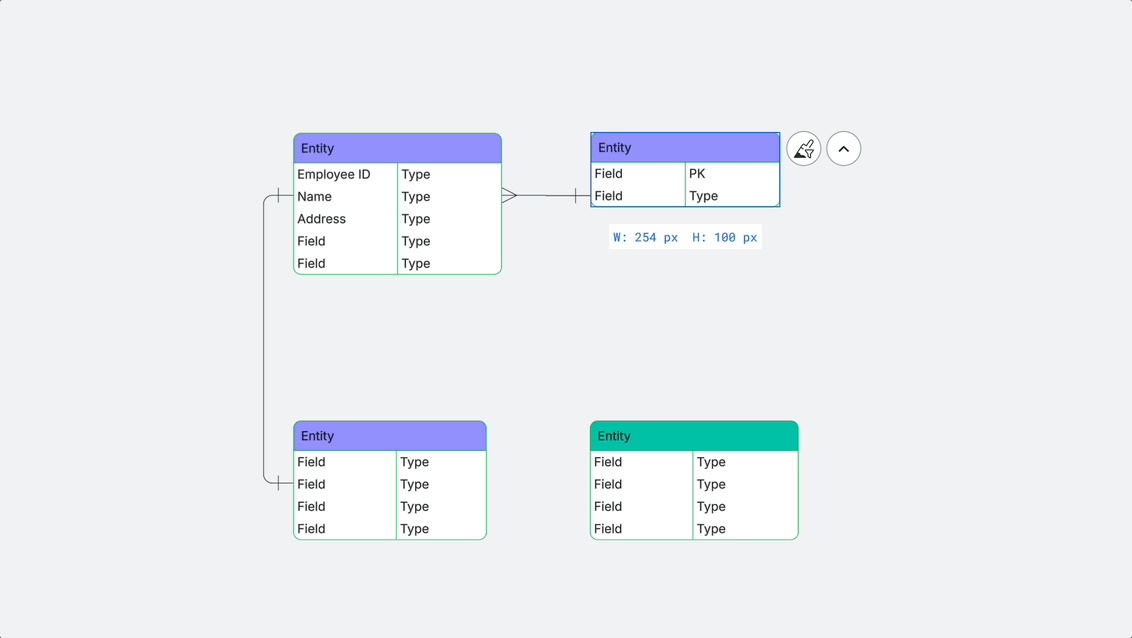Click the Address field cell

click(346, 219)
